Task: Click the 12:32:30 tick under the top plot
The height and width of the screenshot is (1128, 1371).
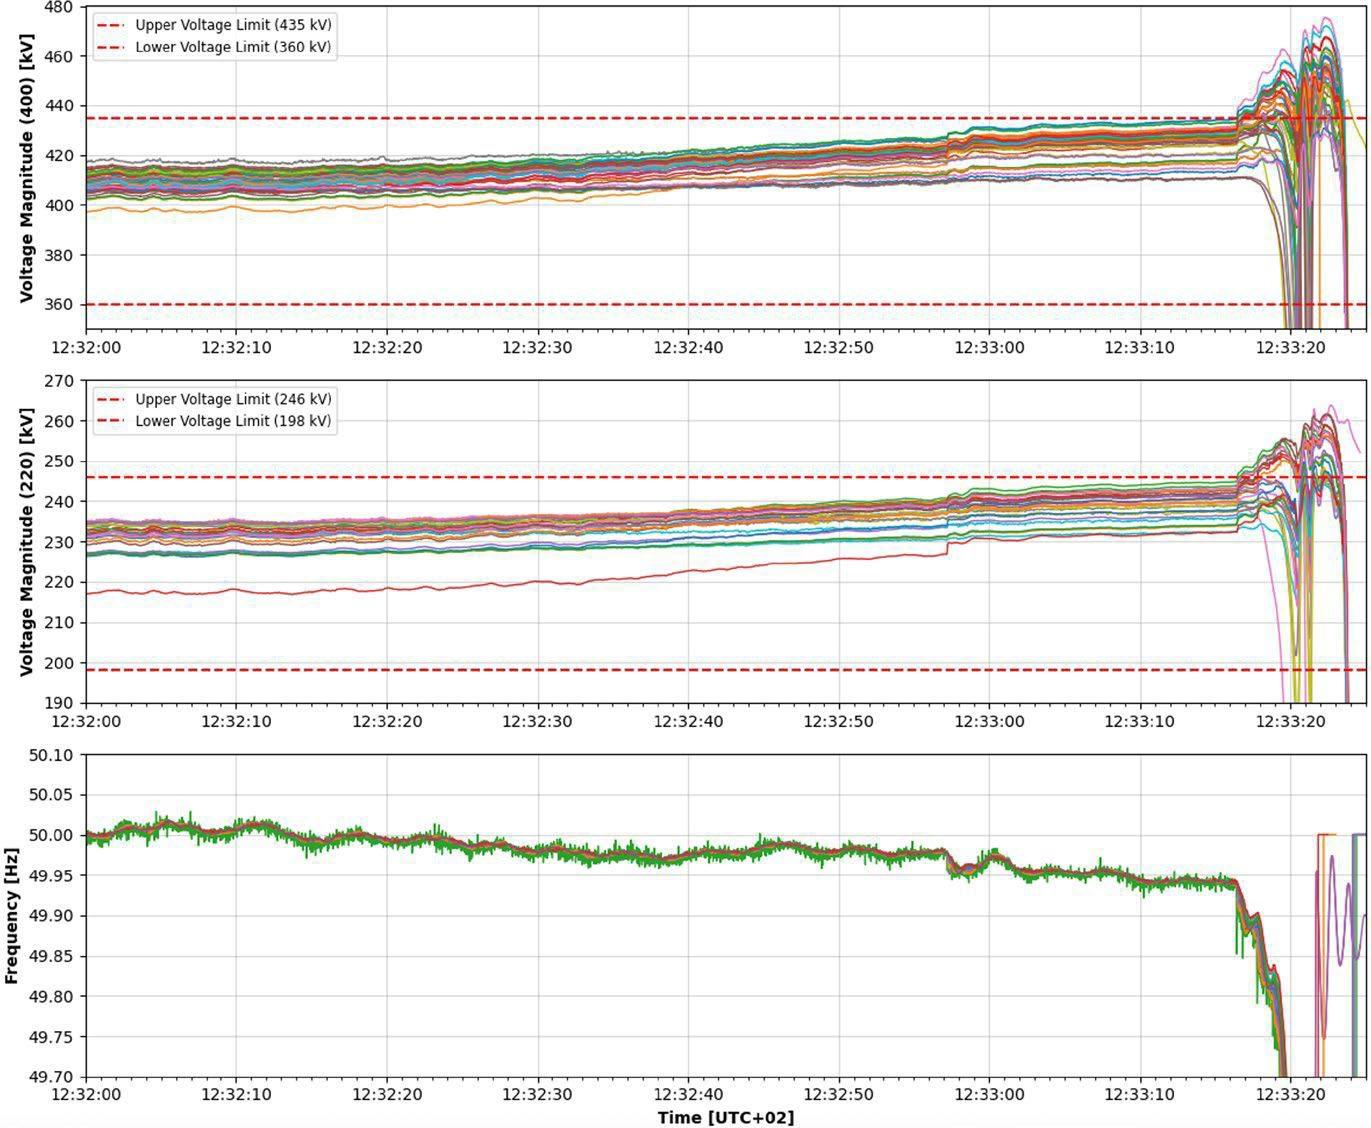Action: pyautogui.click(x=538, y=347)
